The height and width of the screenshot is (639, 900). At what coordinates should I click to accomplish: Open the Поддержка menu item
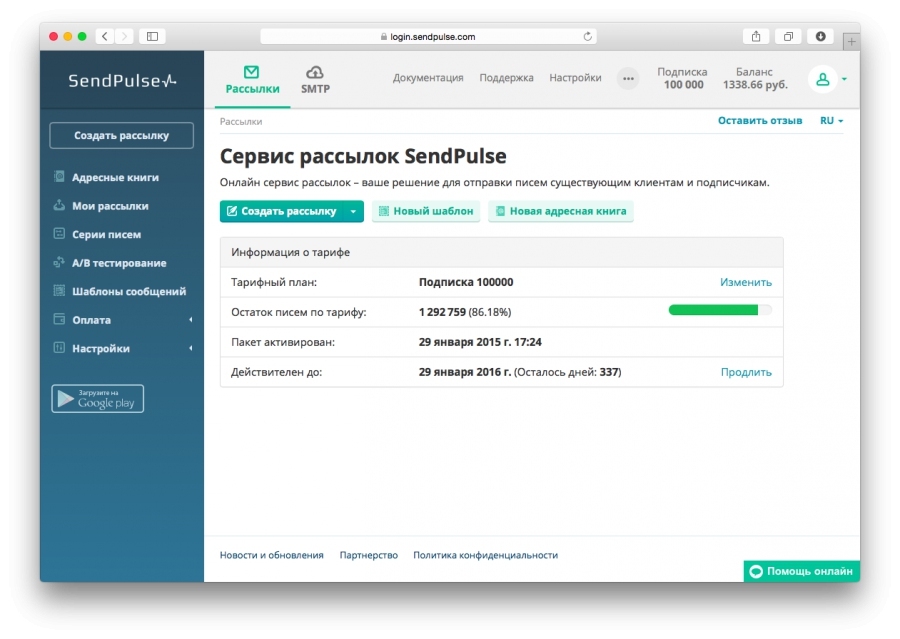coord(506,78)
